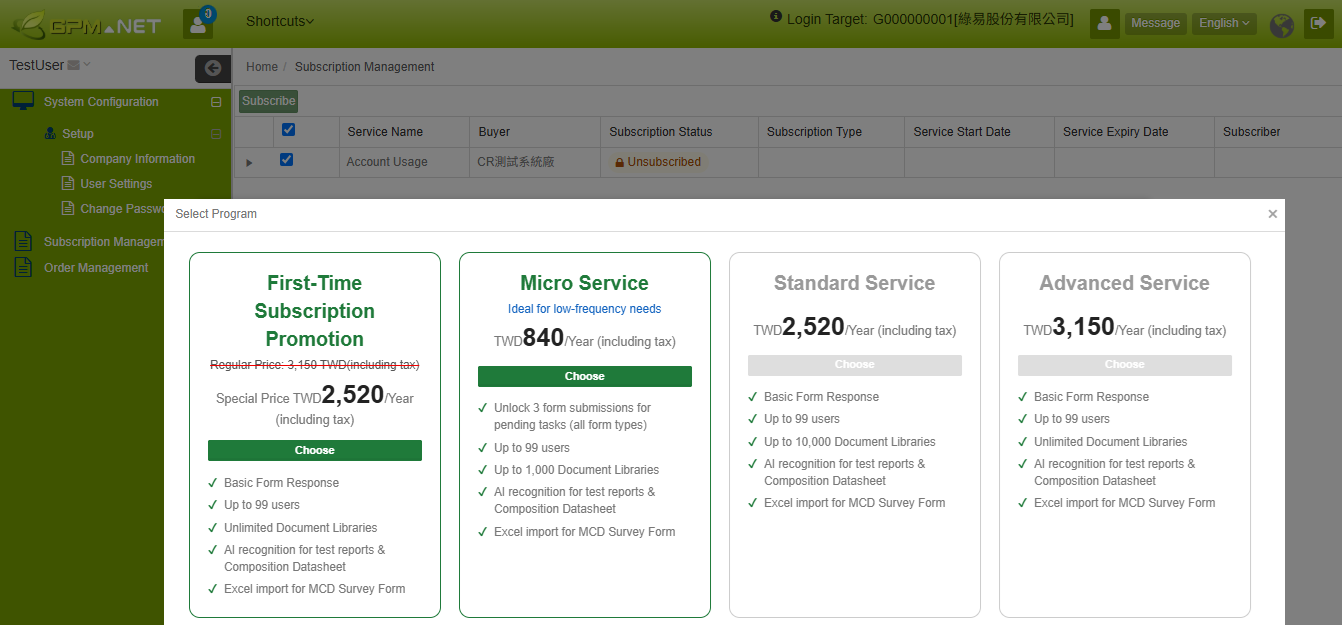Viewport: 1342px width, 625px height.
Task: Go to Home breadcrumb
Action: 262,67
